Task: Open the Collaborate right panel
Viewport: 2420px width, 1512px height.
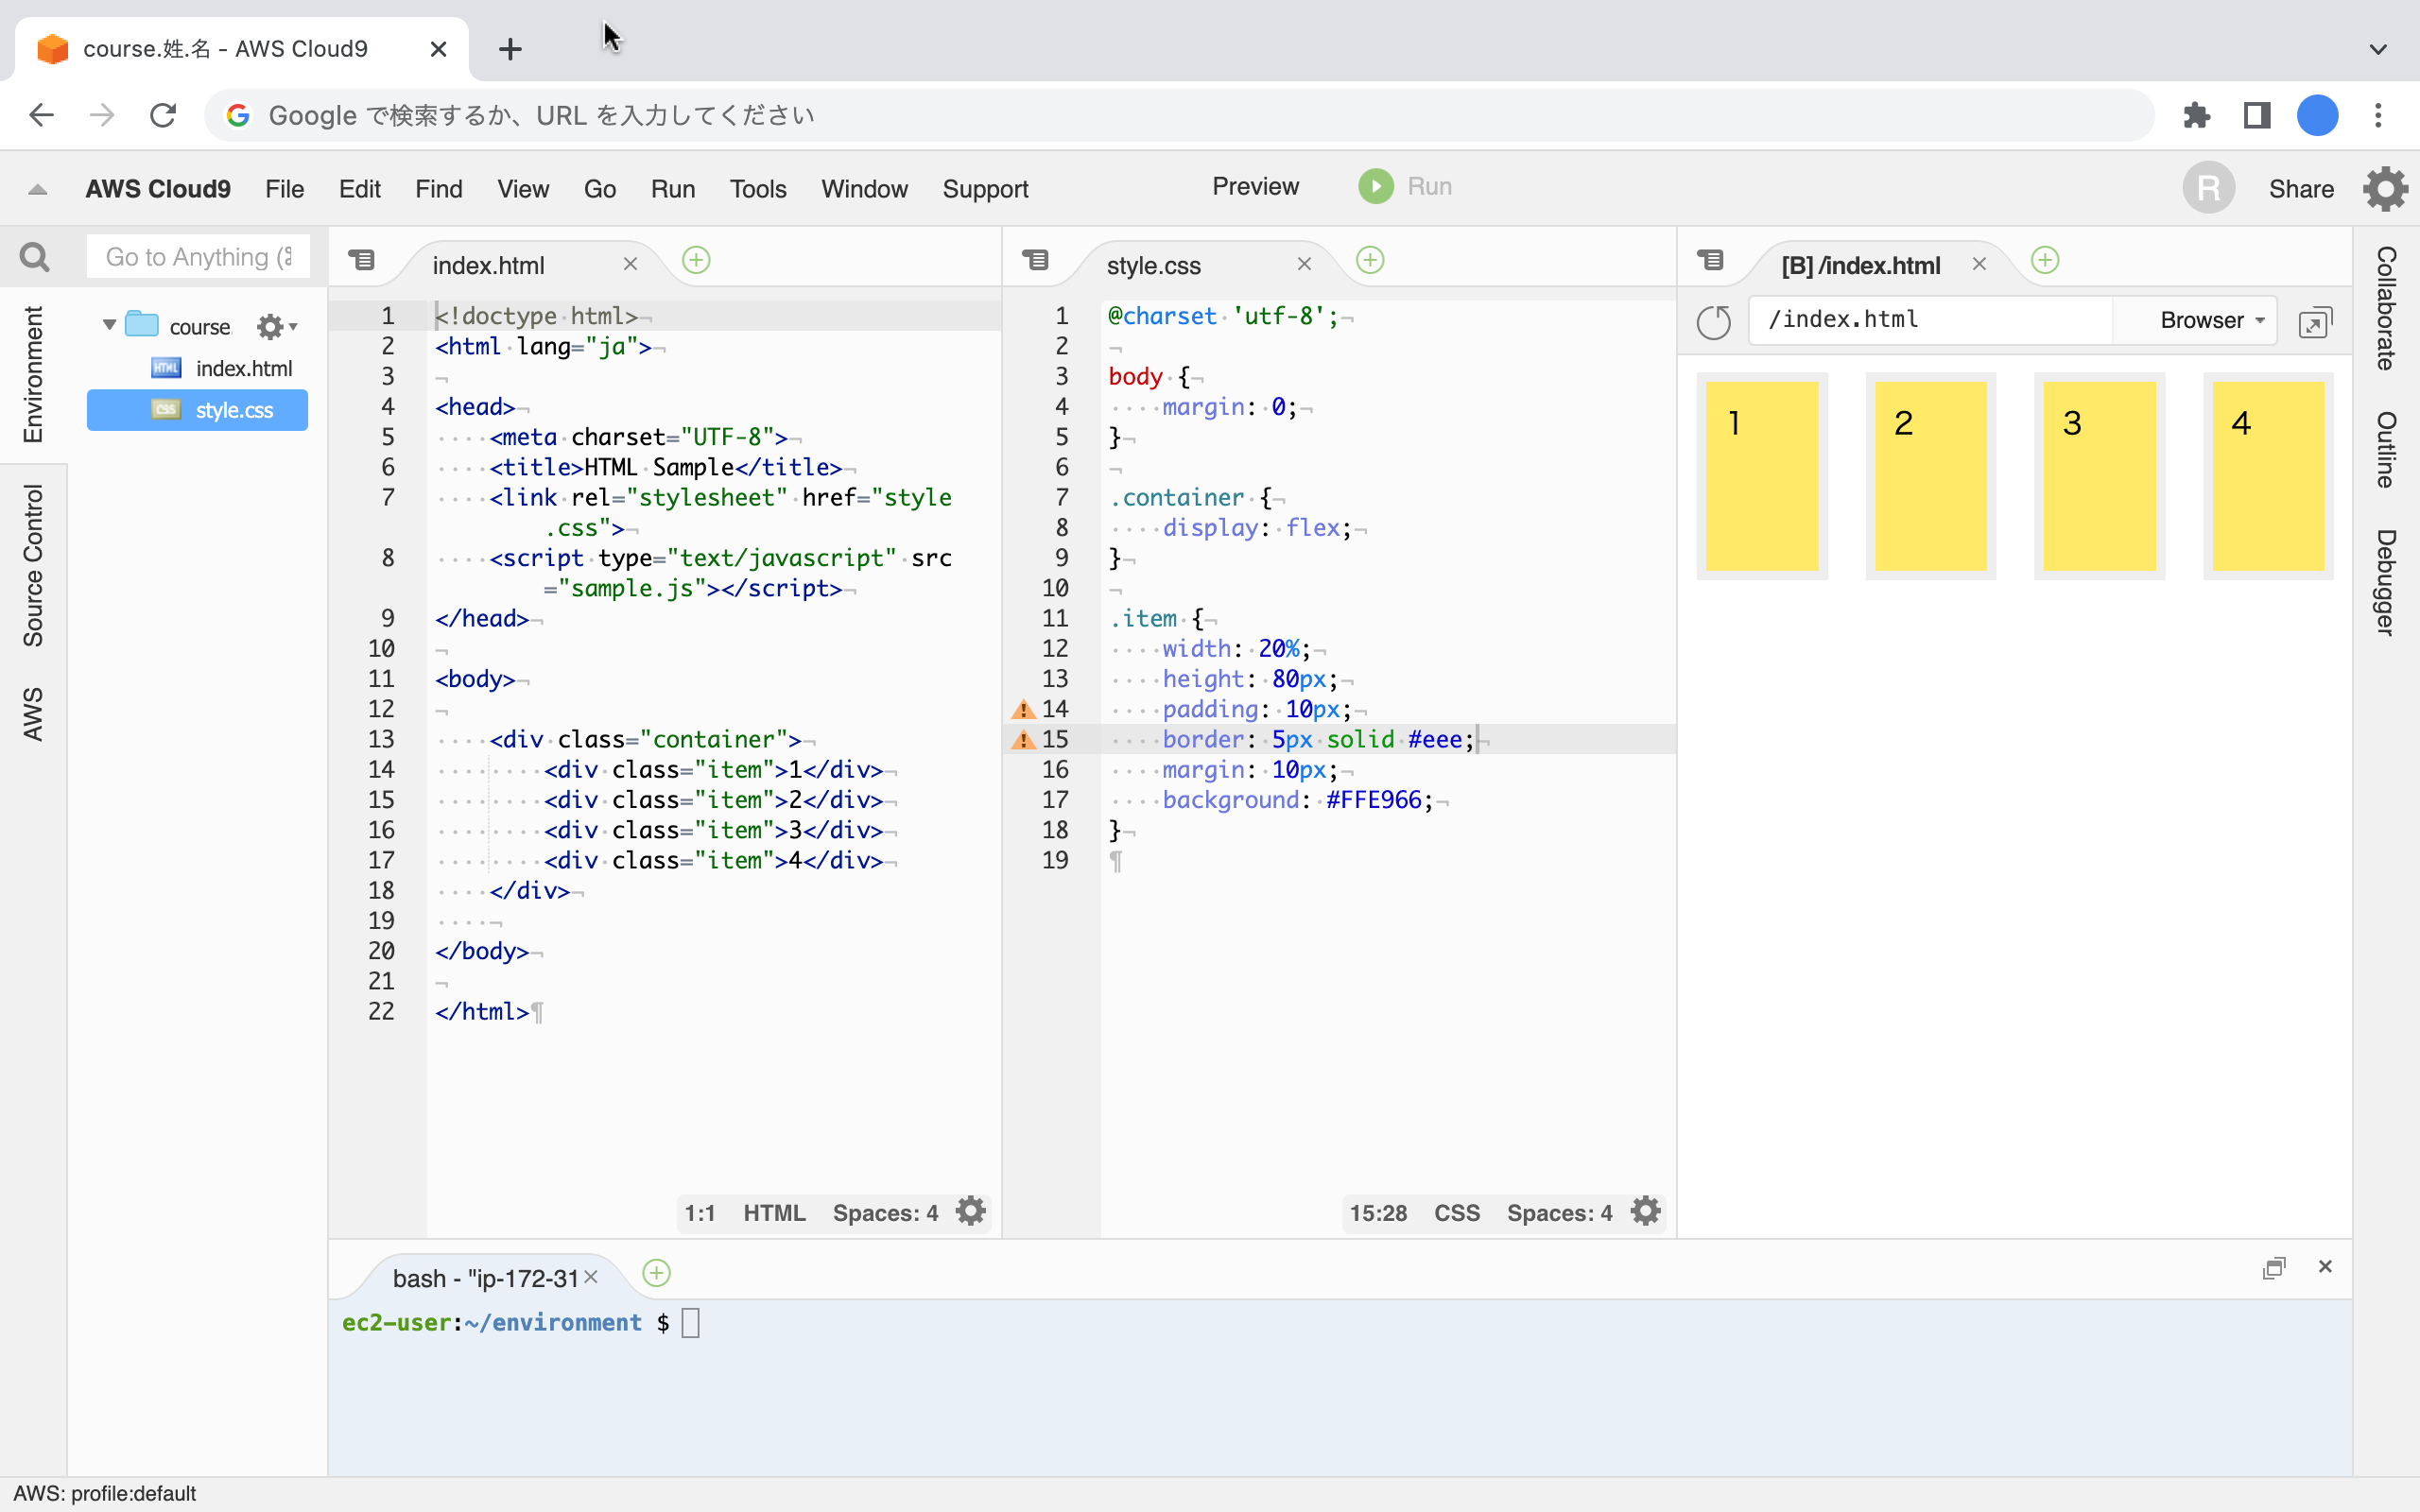Action: point(2385,308)
